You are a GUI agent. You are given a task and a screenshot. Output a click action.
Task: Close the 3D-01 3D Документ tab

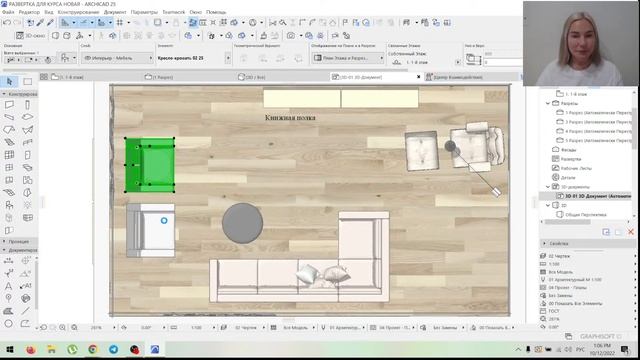pos(418,77)
